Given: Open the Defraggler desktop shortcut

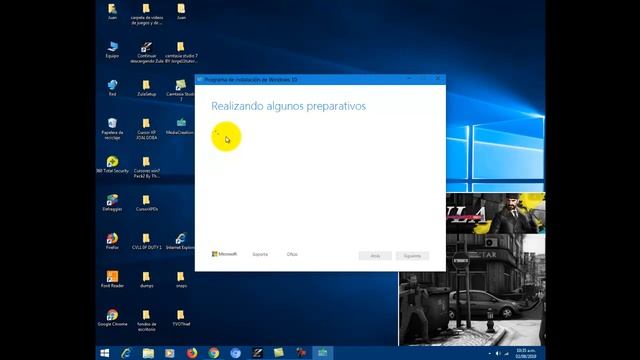Looking at the screenshot, I should 112,203.
